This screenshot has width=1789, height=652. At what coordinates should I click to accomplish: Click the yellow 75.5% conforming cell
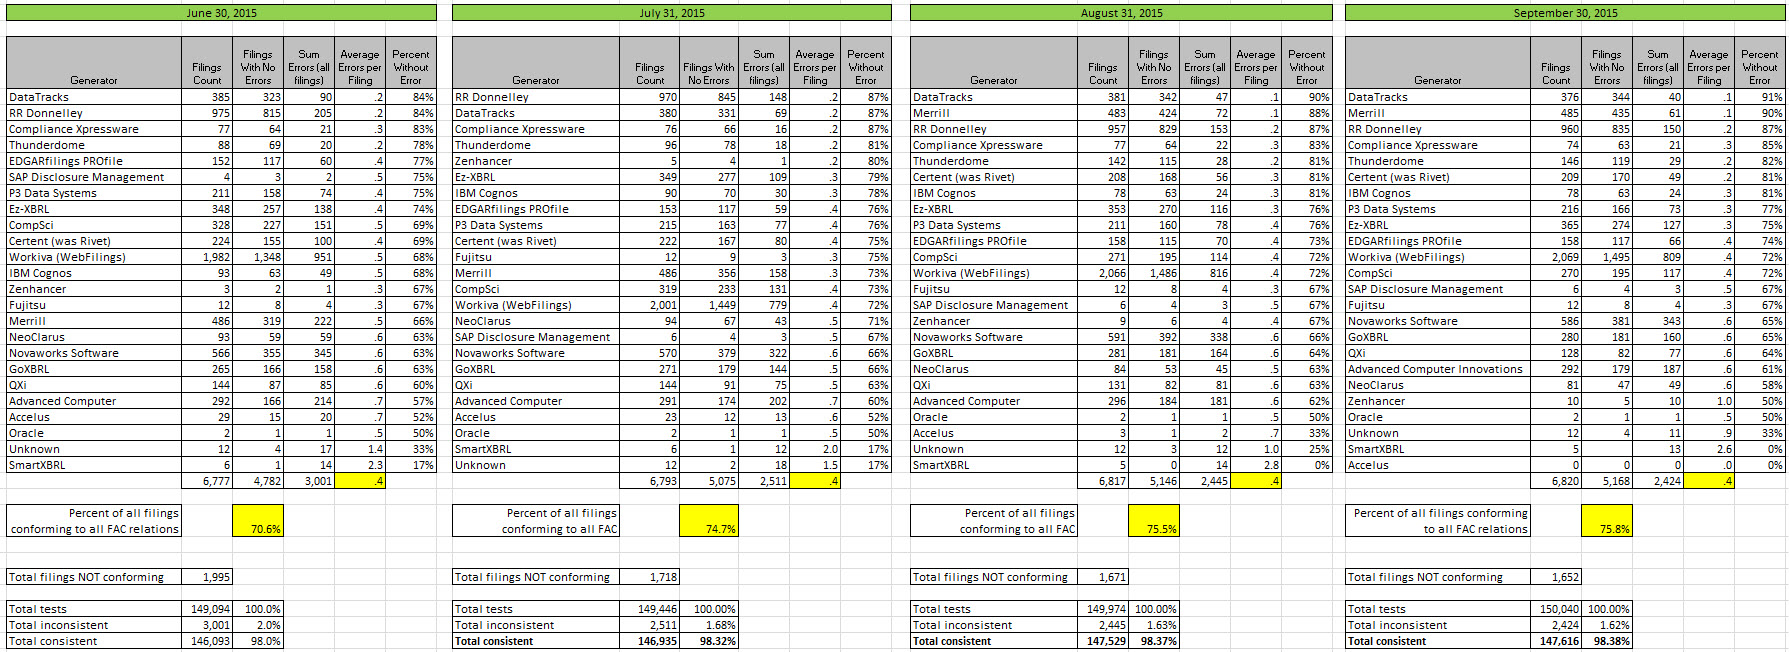pos(1154,521)
